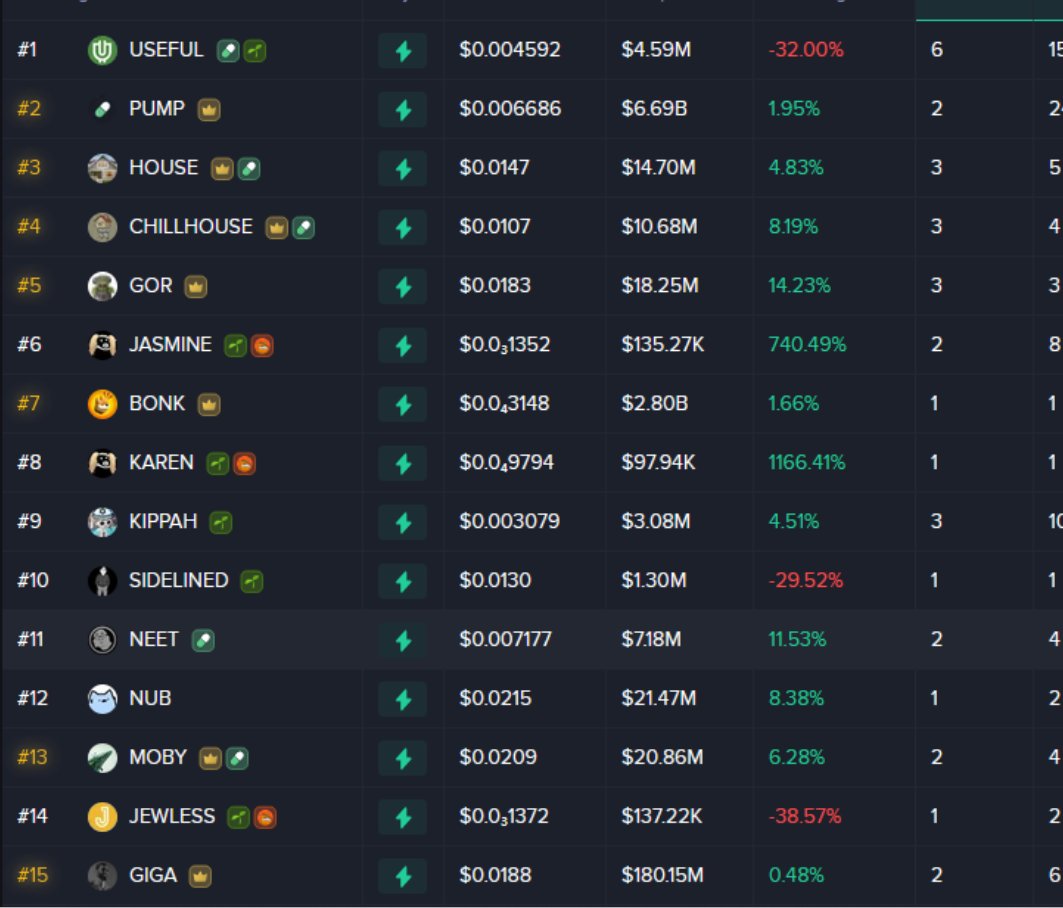1063x908 pixels.
Task: Click the lightning quick-buy icon for BONK
Action: 403,405
